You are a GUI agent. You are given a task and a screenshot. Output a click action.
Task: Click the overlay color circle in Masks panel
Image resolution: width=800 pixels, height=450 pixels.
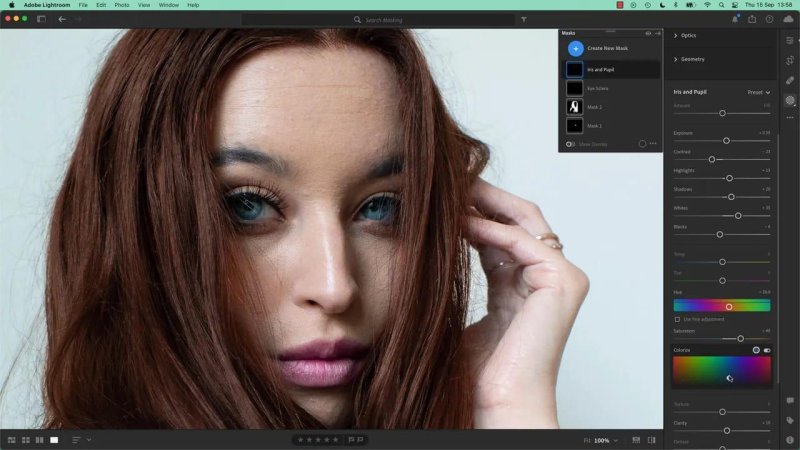(642, 144)
